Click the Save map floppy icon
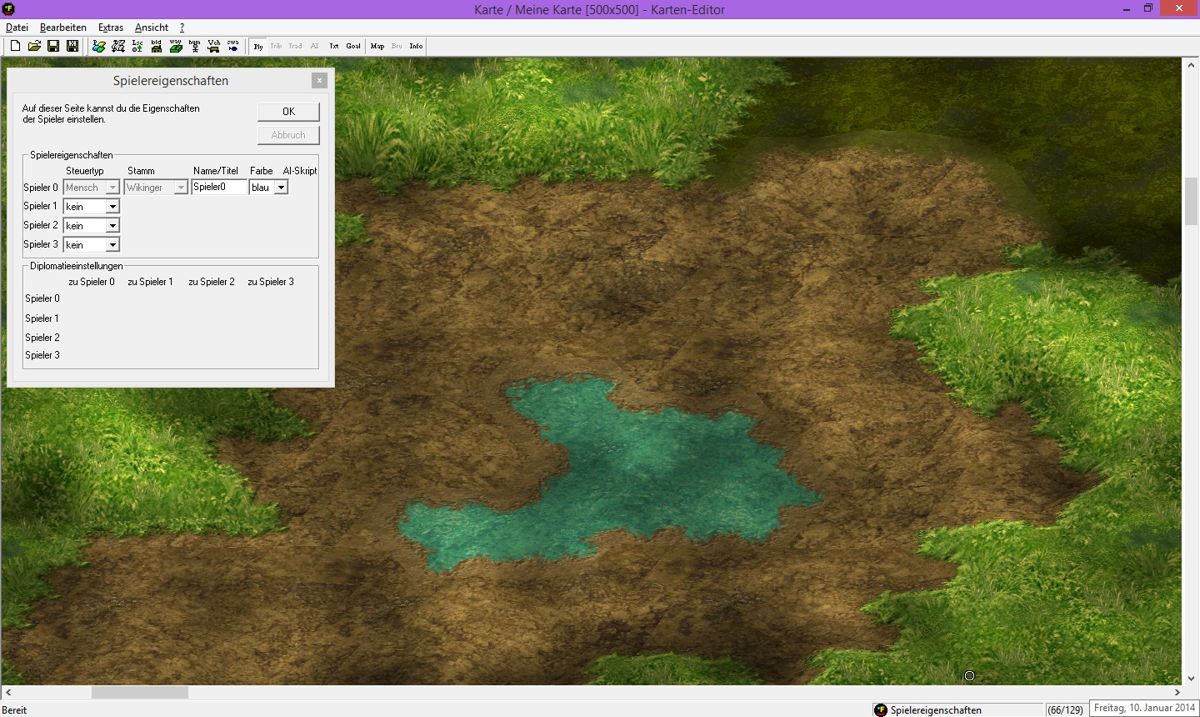Screen dimensions: 1200x717 point(53,46)
